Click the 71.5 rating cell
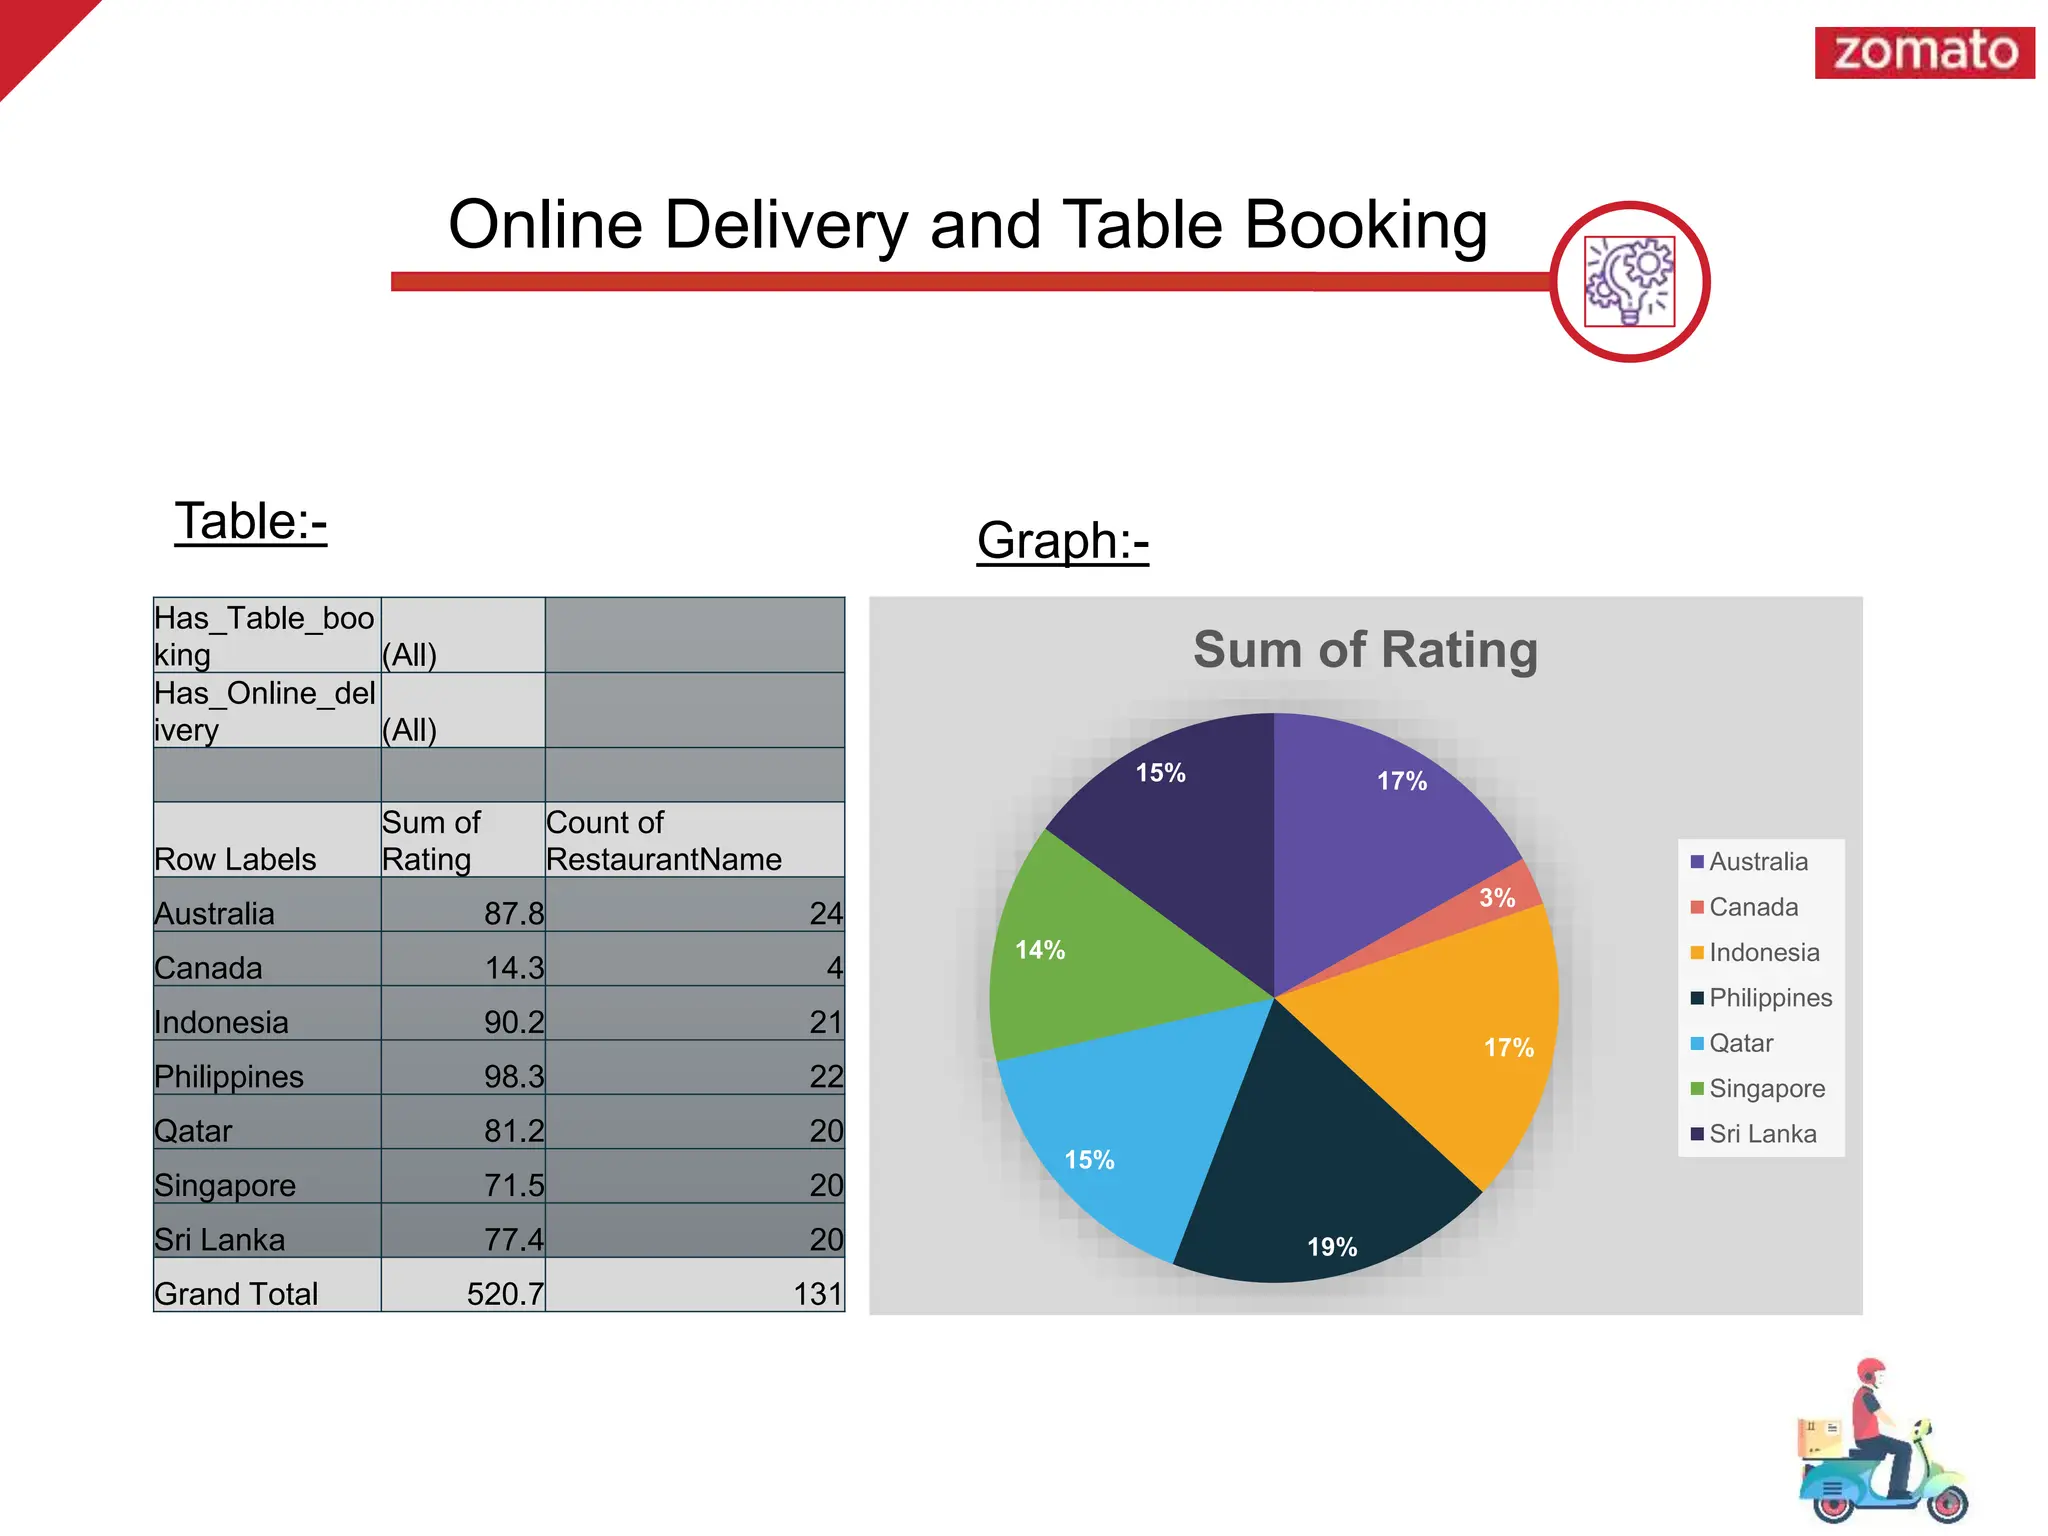2048x1536 pixels. (x=463, y=1177)
